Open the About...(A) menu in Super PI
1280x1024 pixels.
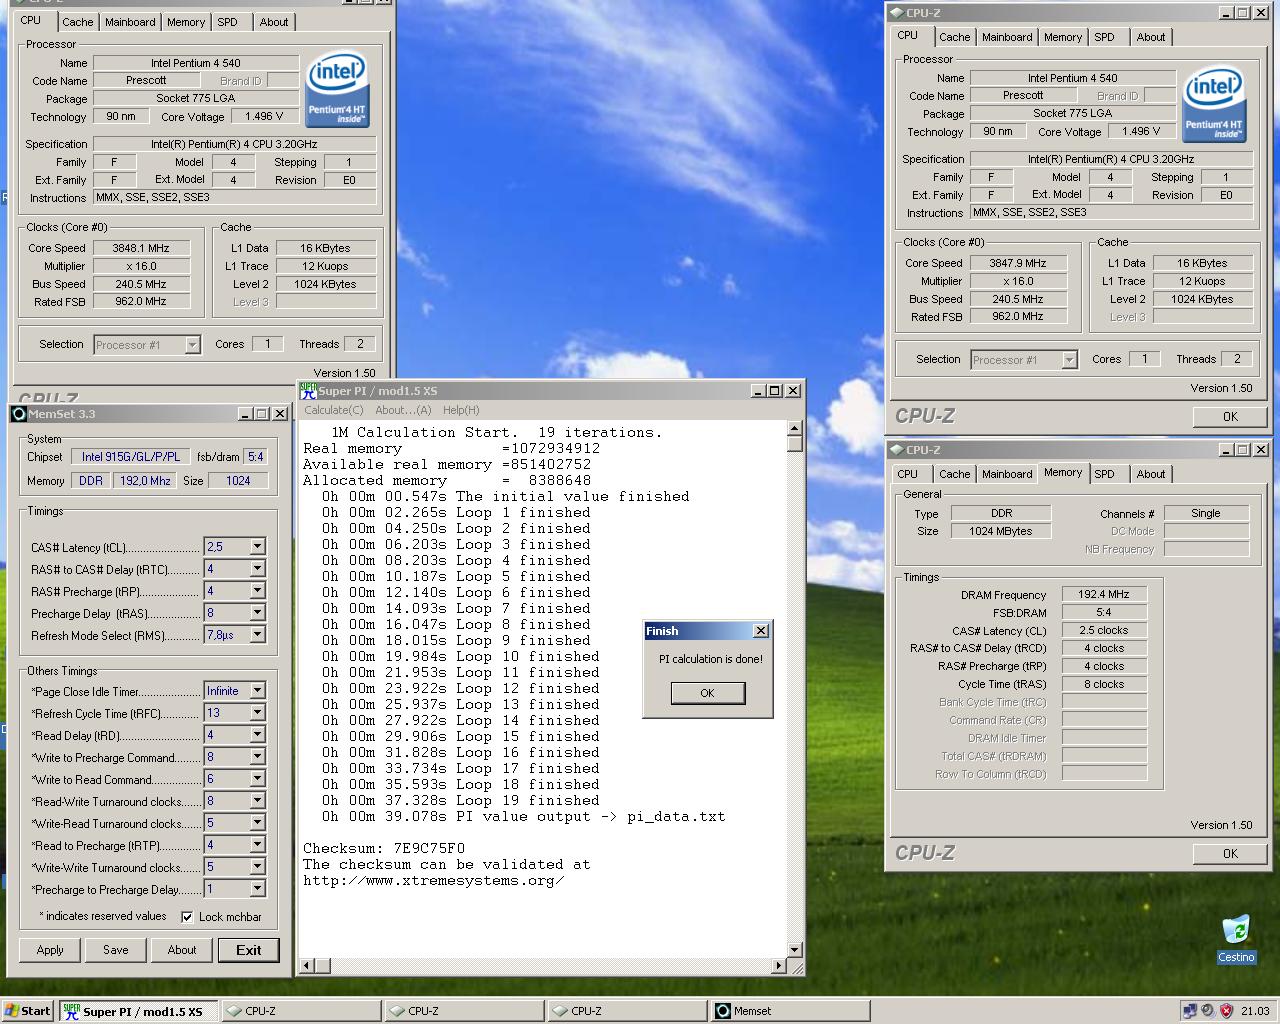coord(403,410)
